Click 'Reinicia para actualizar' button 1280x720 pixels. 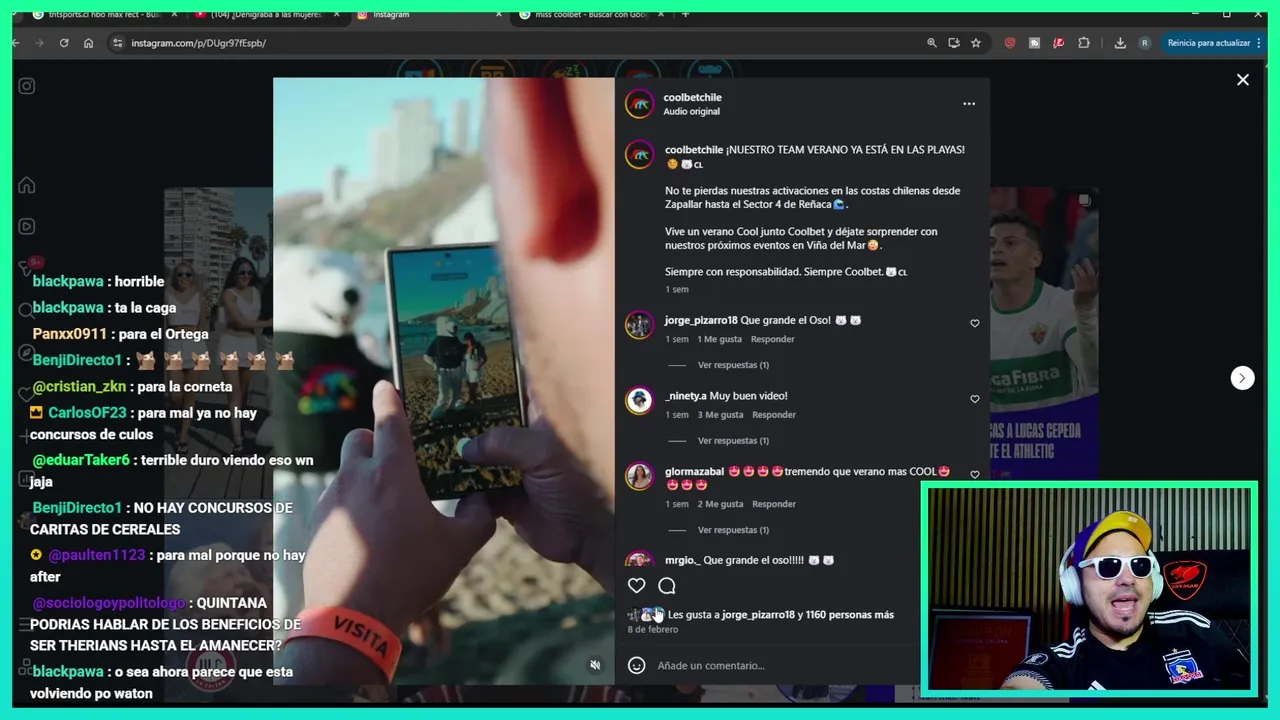[x=1208, y=43]
